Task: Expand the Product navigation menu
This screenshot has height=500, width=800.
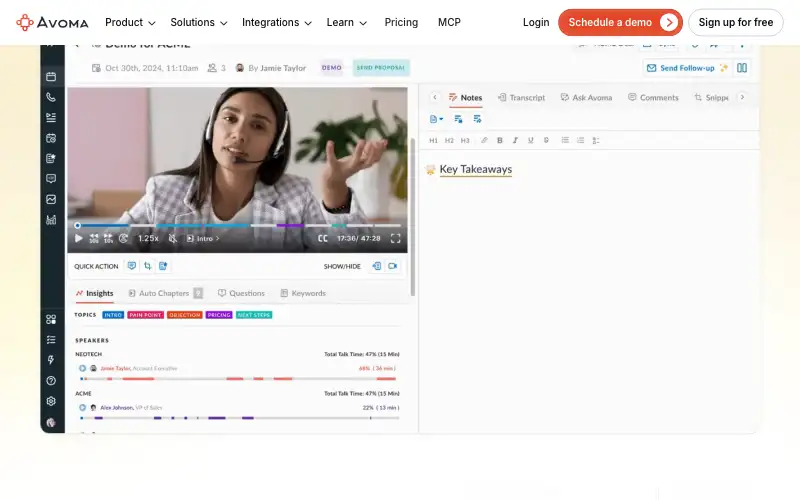Action: [130, 22]
